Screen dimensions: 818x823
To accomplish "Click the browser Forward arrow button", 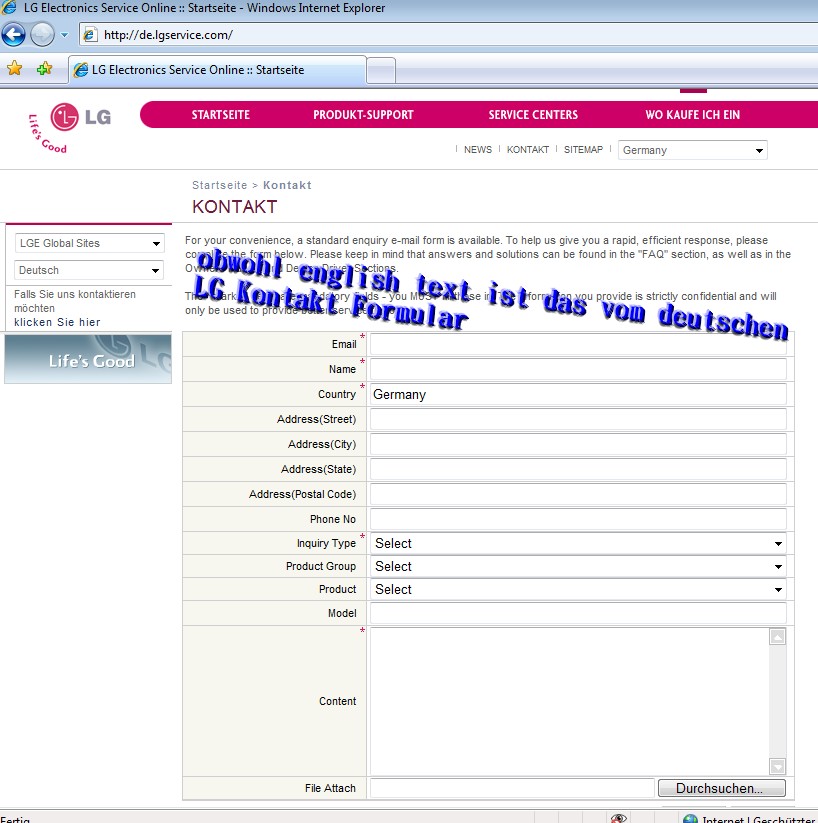I will pos(42,35).
